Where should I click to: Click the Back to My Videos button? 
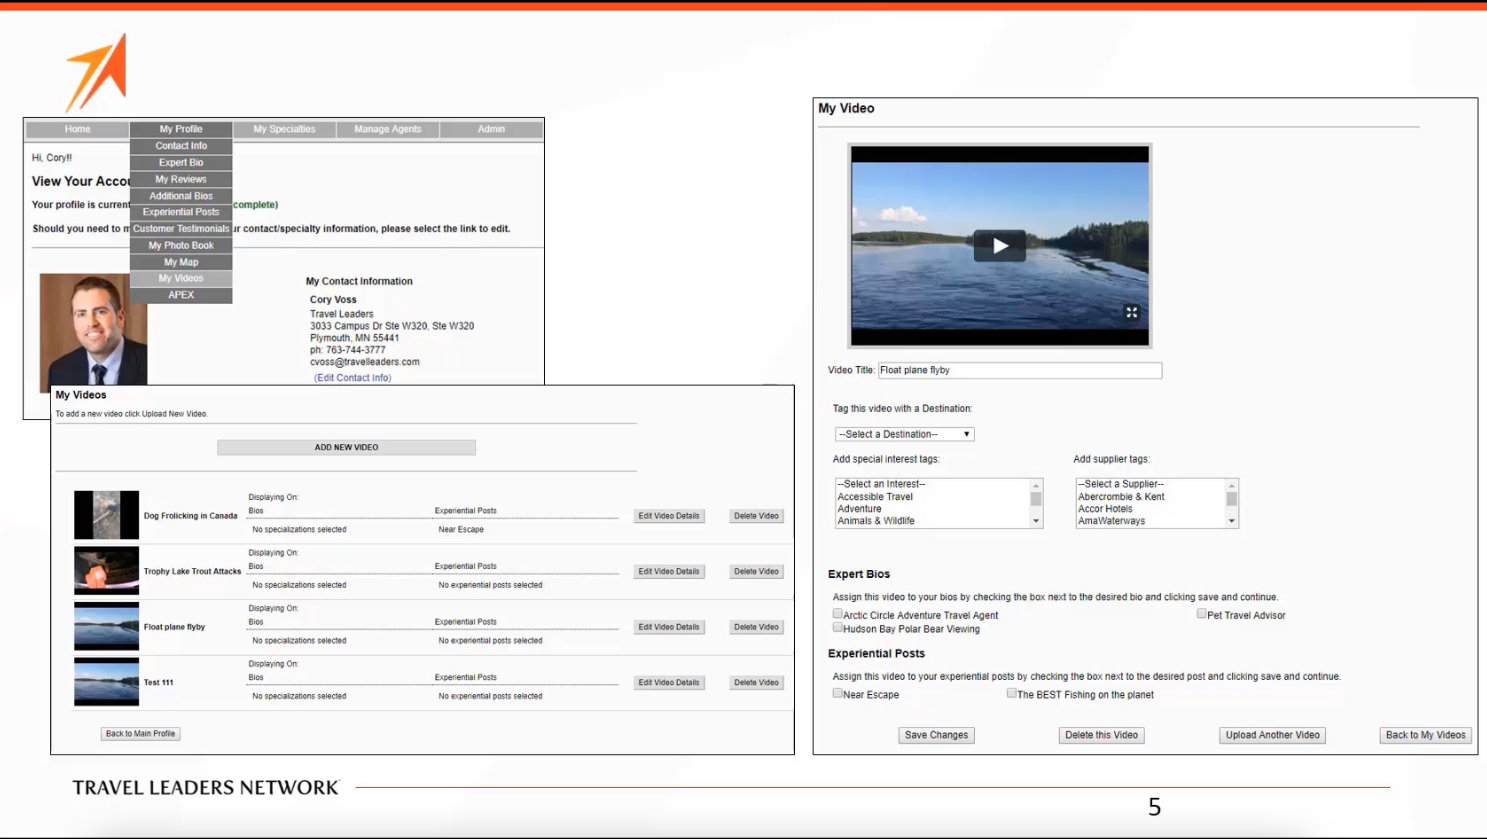[x=1425, y=735]
